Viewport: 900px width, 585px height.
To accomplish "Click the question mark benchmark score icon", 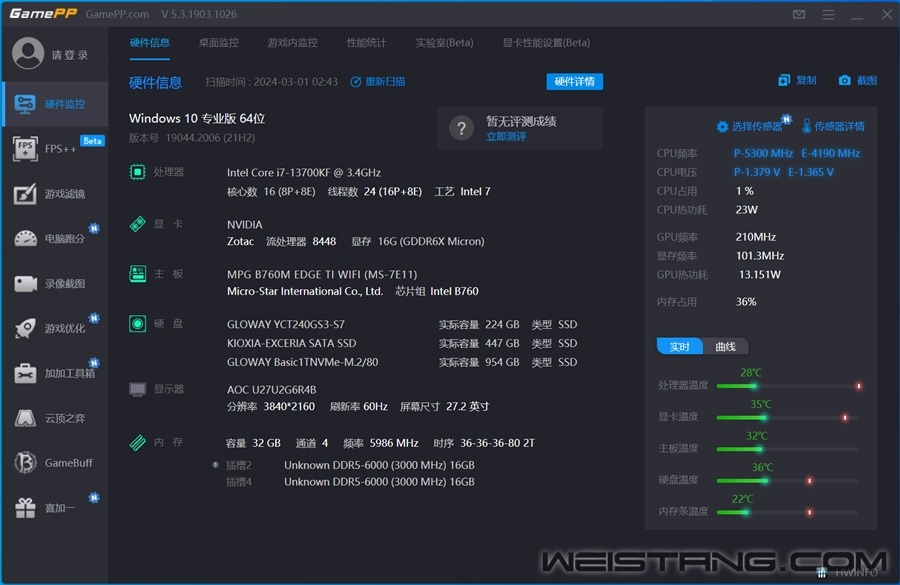I will point(461,128).
